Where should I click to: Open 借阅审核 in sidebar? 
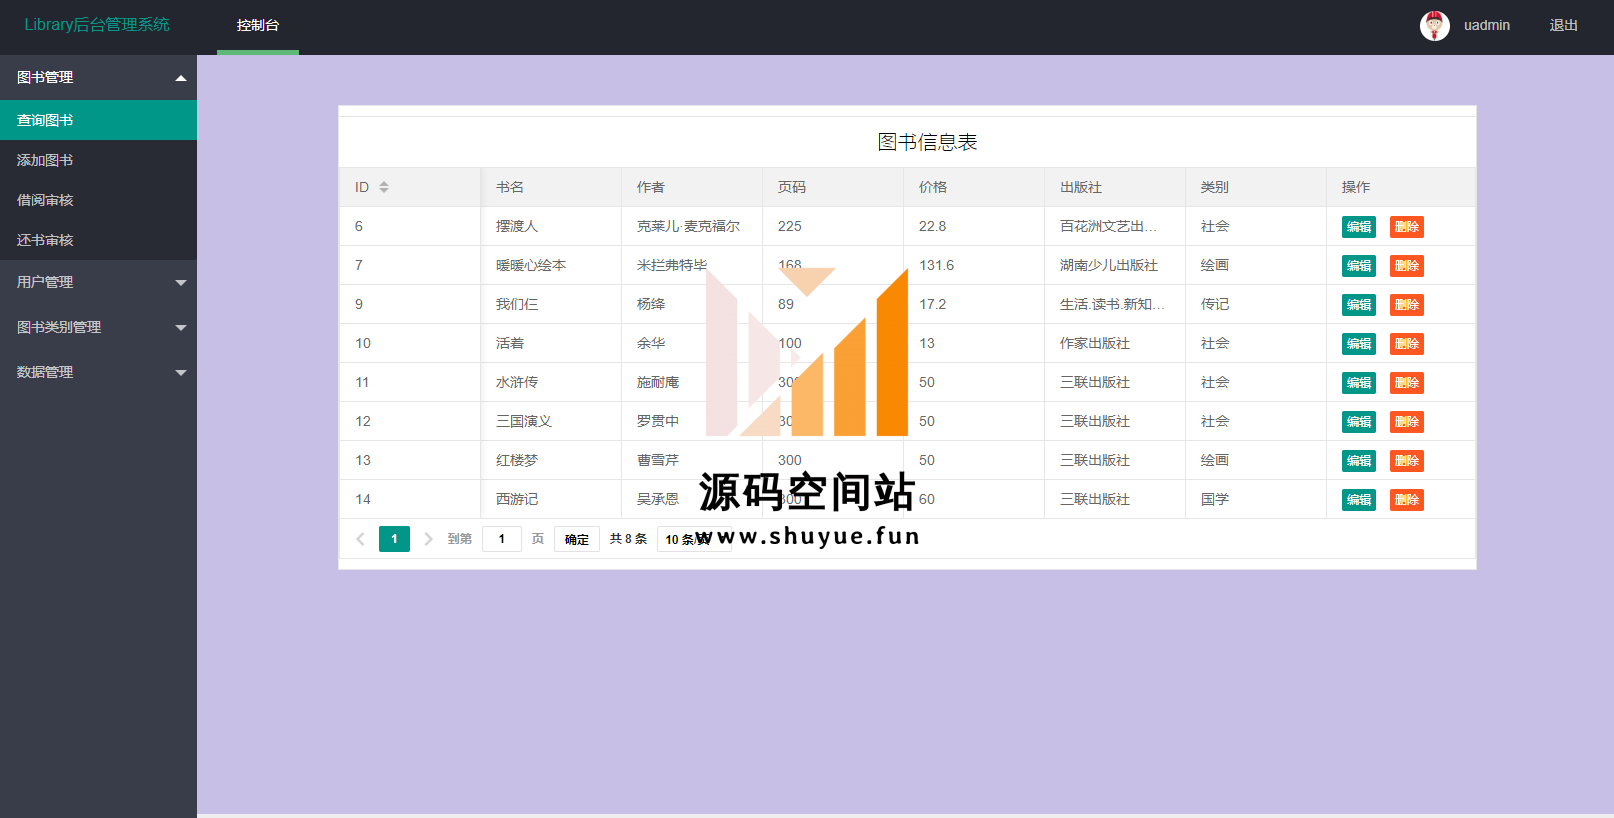[98, 200]
